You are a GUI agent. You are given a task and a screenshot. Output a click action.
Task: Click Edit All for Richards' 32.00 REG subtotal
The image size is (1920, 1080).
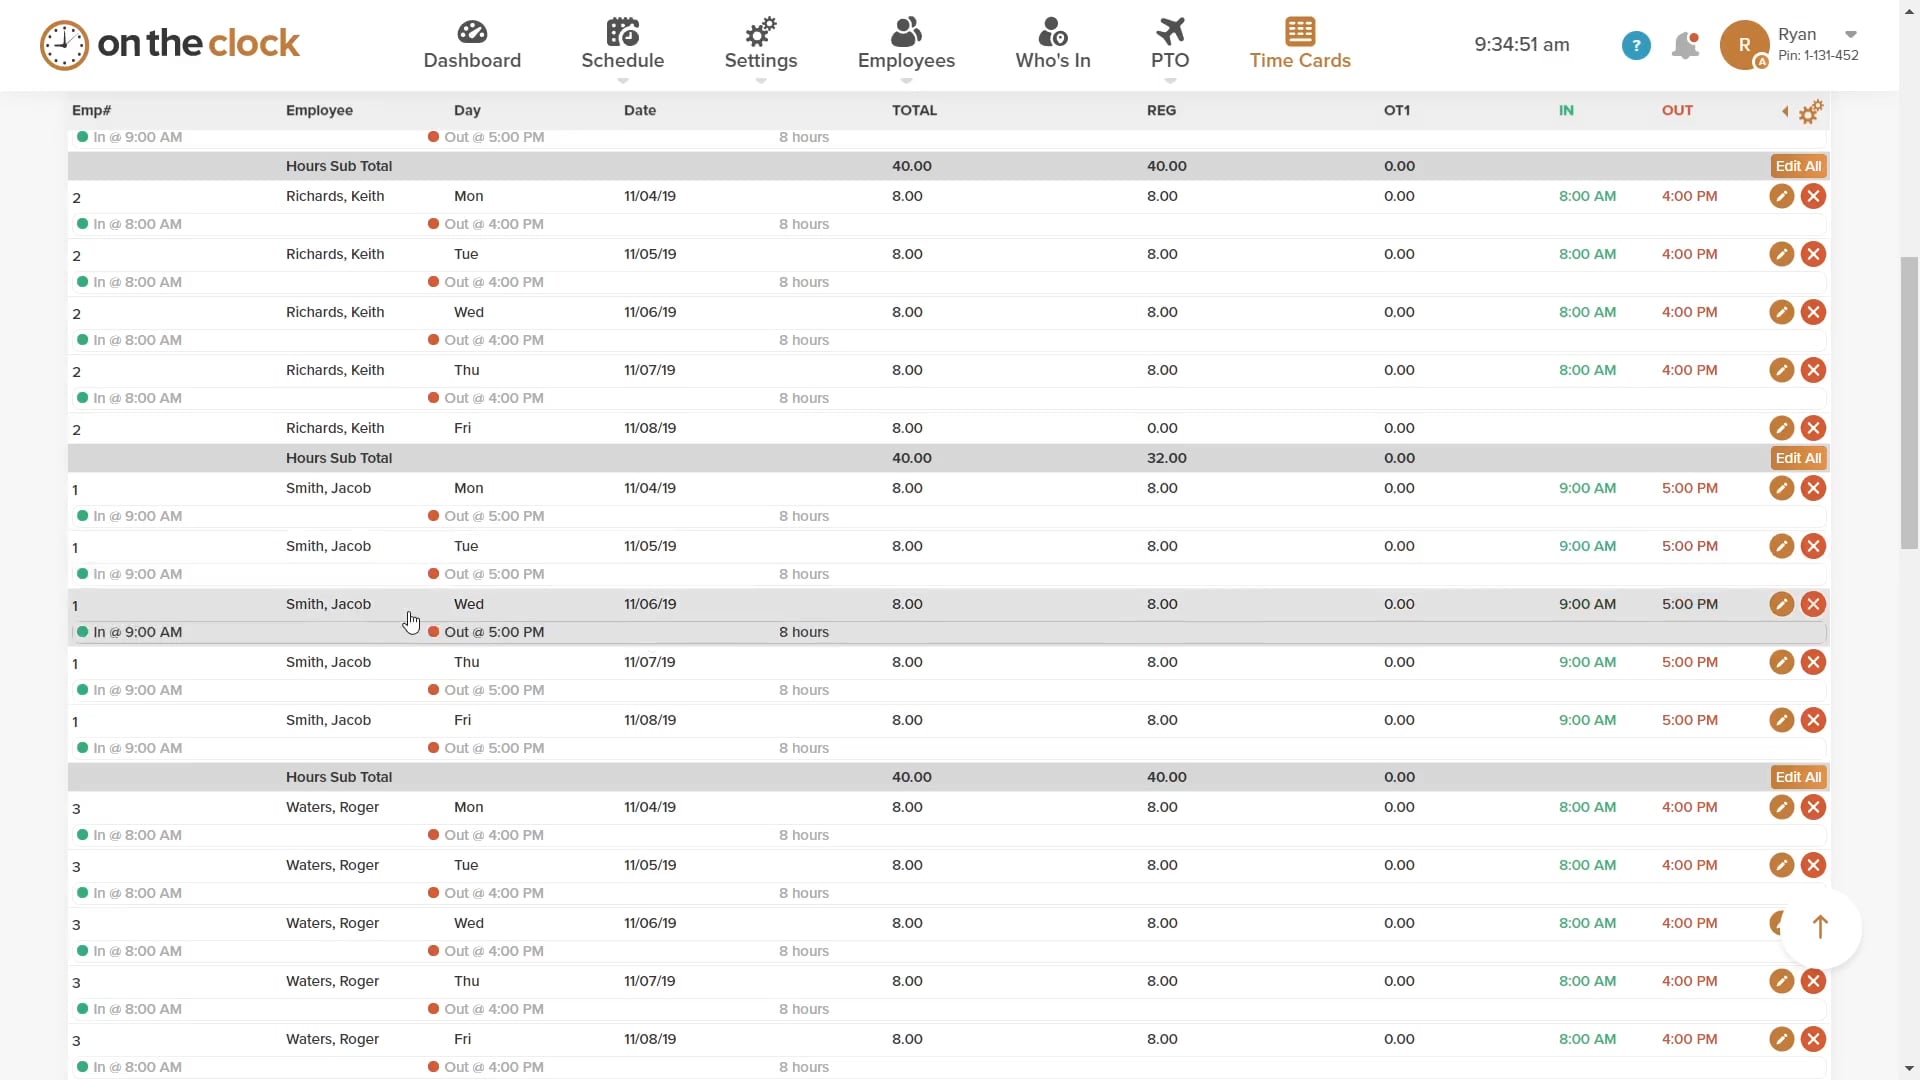point(1798,458)
